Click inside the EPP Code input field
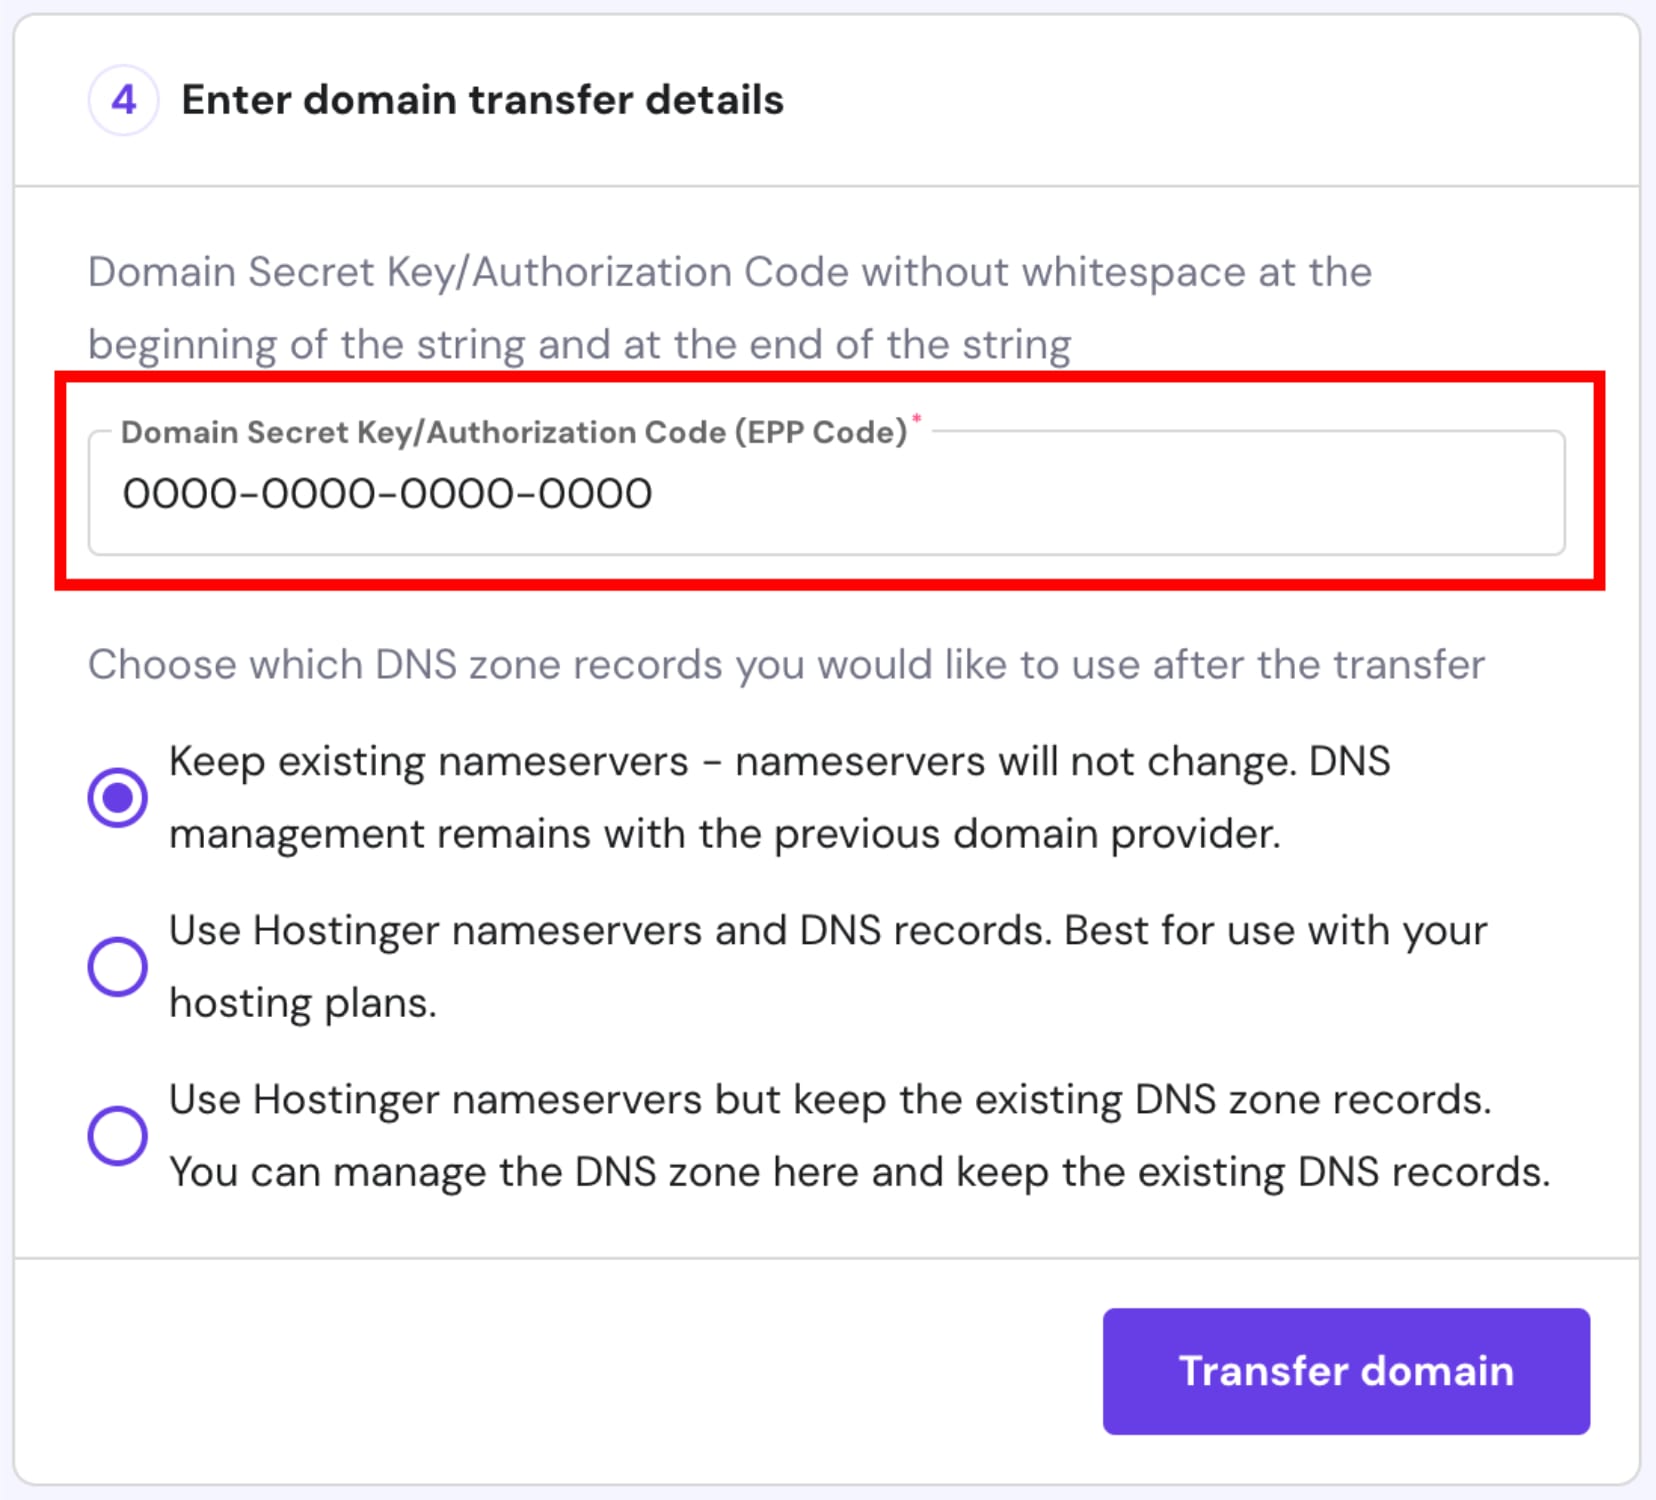The image size is (1656, 1500). pyautogui.click(x=800, y=492)
